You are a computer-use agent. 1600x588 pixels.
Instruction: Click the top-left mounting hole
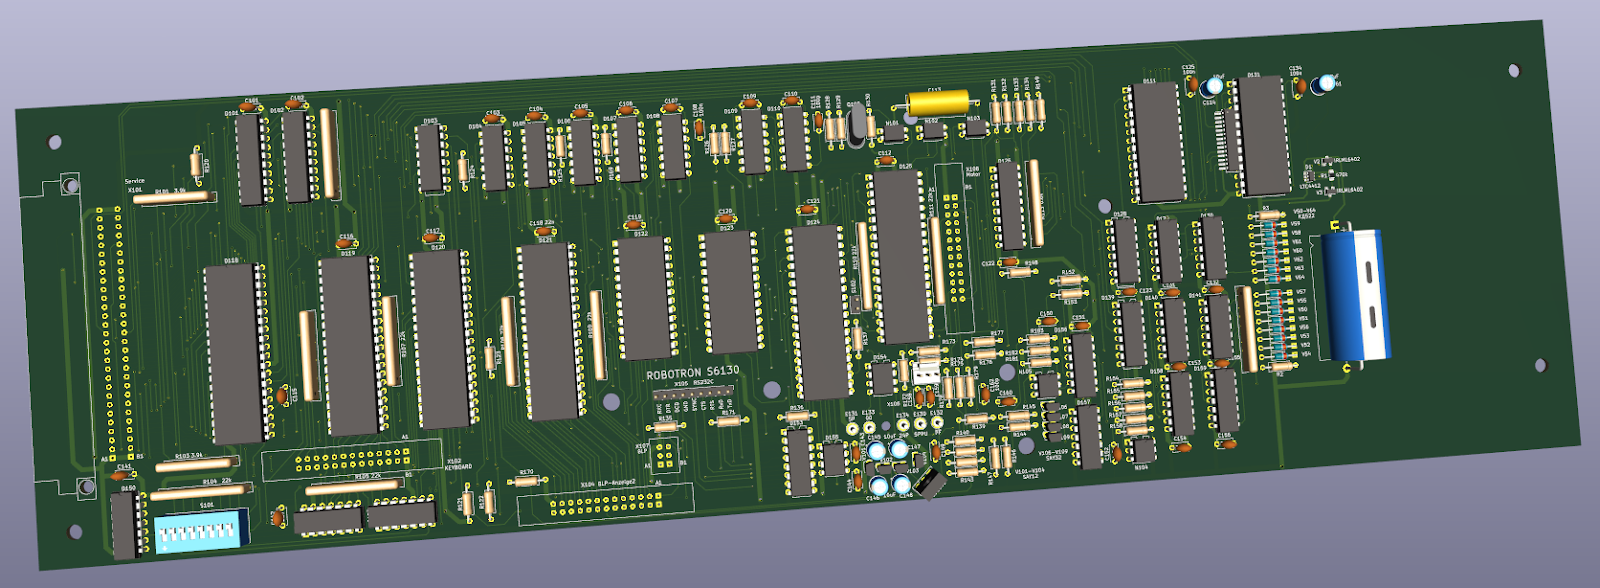pos(55,142)
